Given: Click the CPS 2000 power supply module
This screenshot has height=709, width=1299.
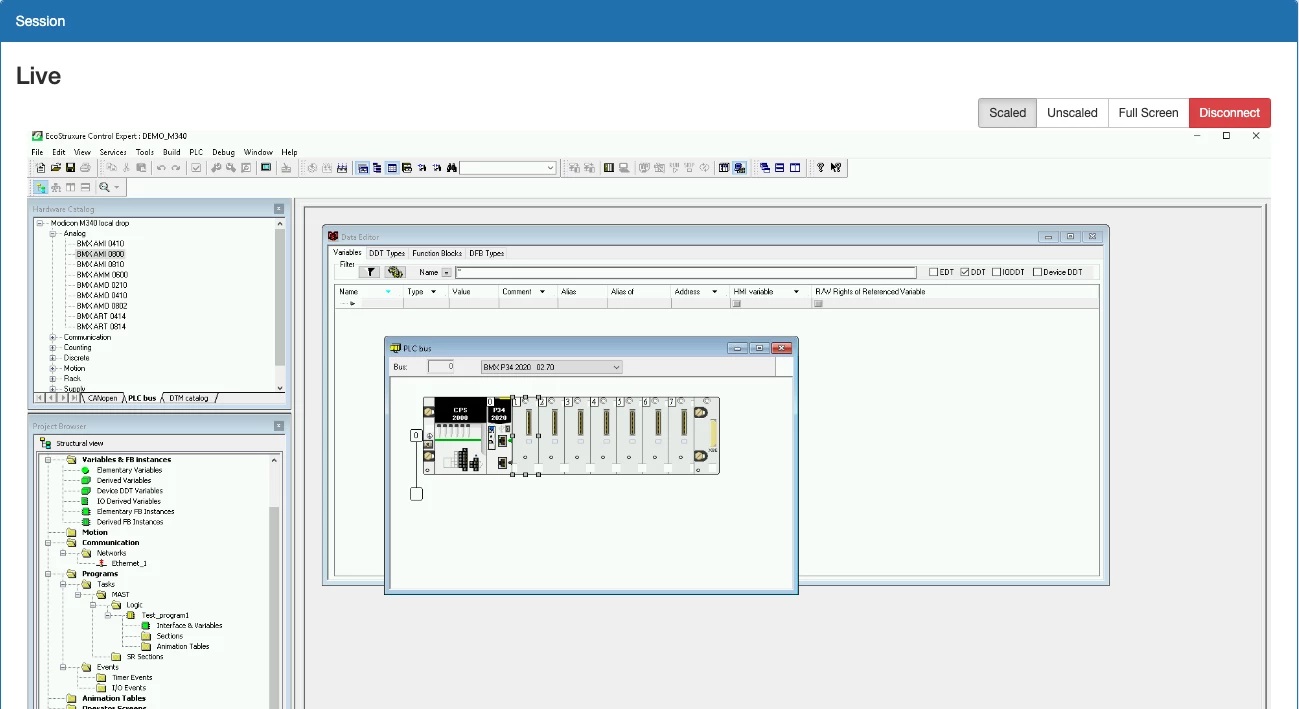Looking at the screenshot, I should coord(460,435).
